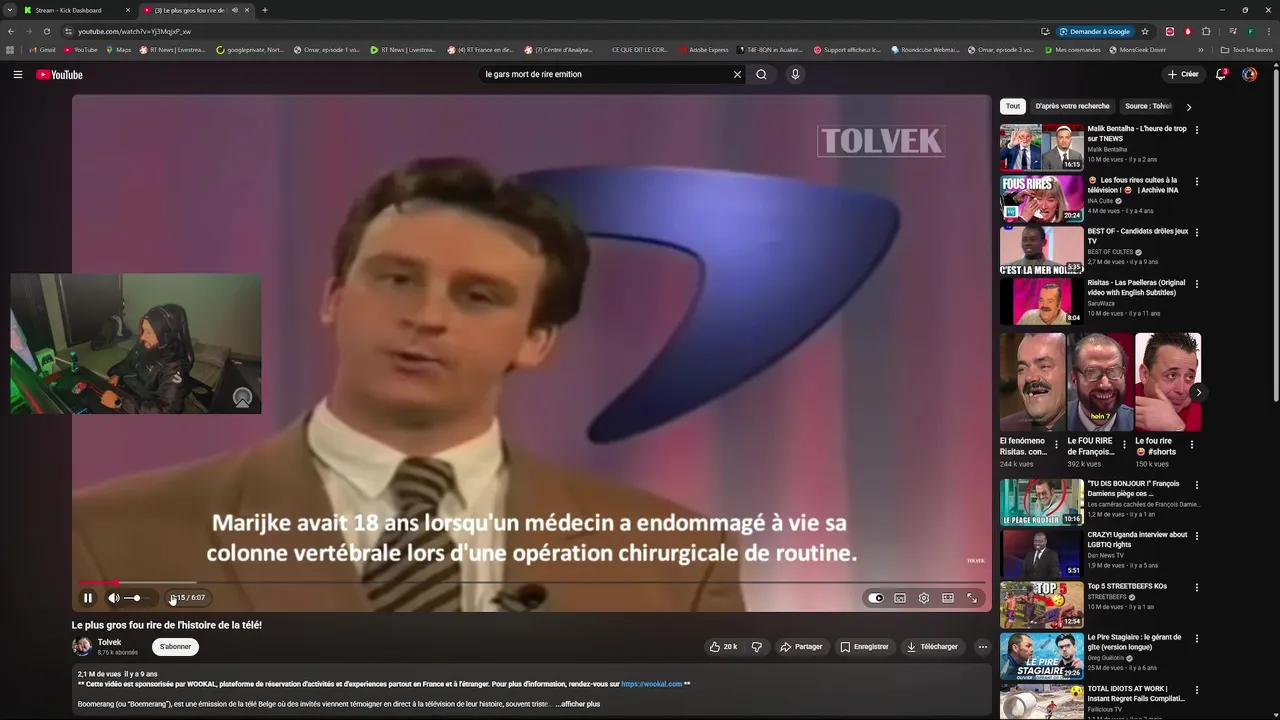
Task: Toggle subtitles in the player
Action: pos(900,598)
